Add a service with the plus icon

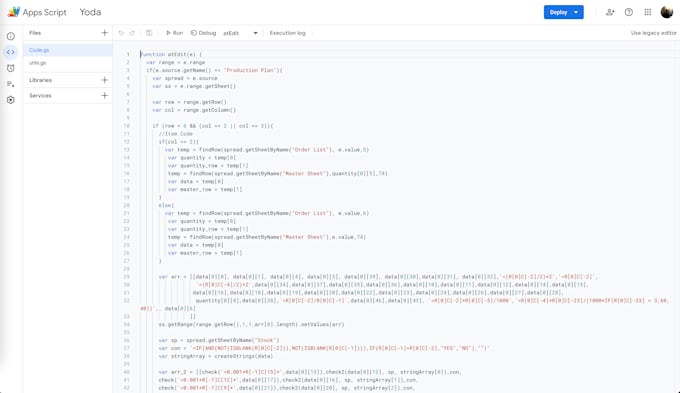pyautogui.click(x=105, y=95)
